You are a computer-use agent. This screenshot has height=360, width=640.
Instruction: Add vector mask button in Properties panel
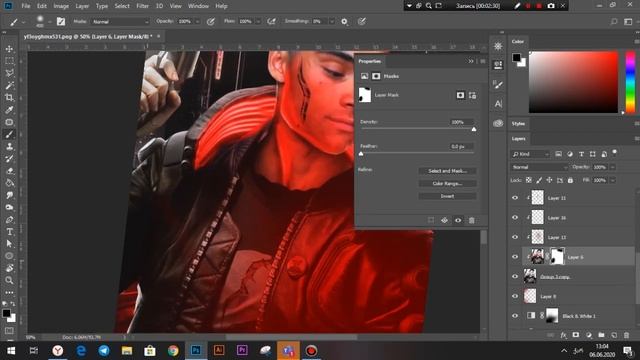473,95
